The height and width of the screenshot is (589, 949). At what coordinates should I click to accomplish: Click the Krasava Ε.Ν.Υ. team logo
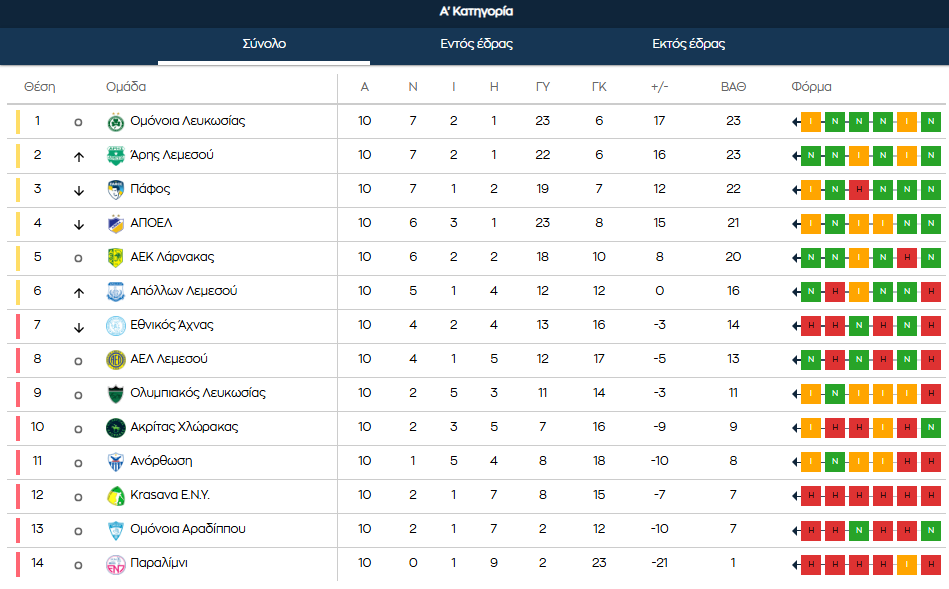pos(115,496)
